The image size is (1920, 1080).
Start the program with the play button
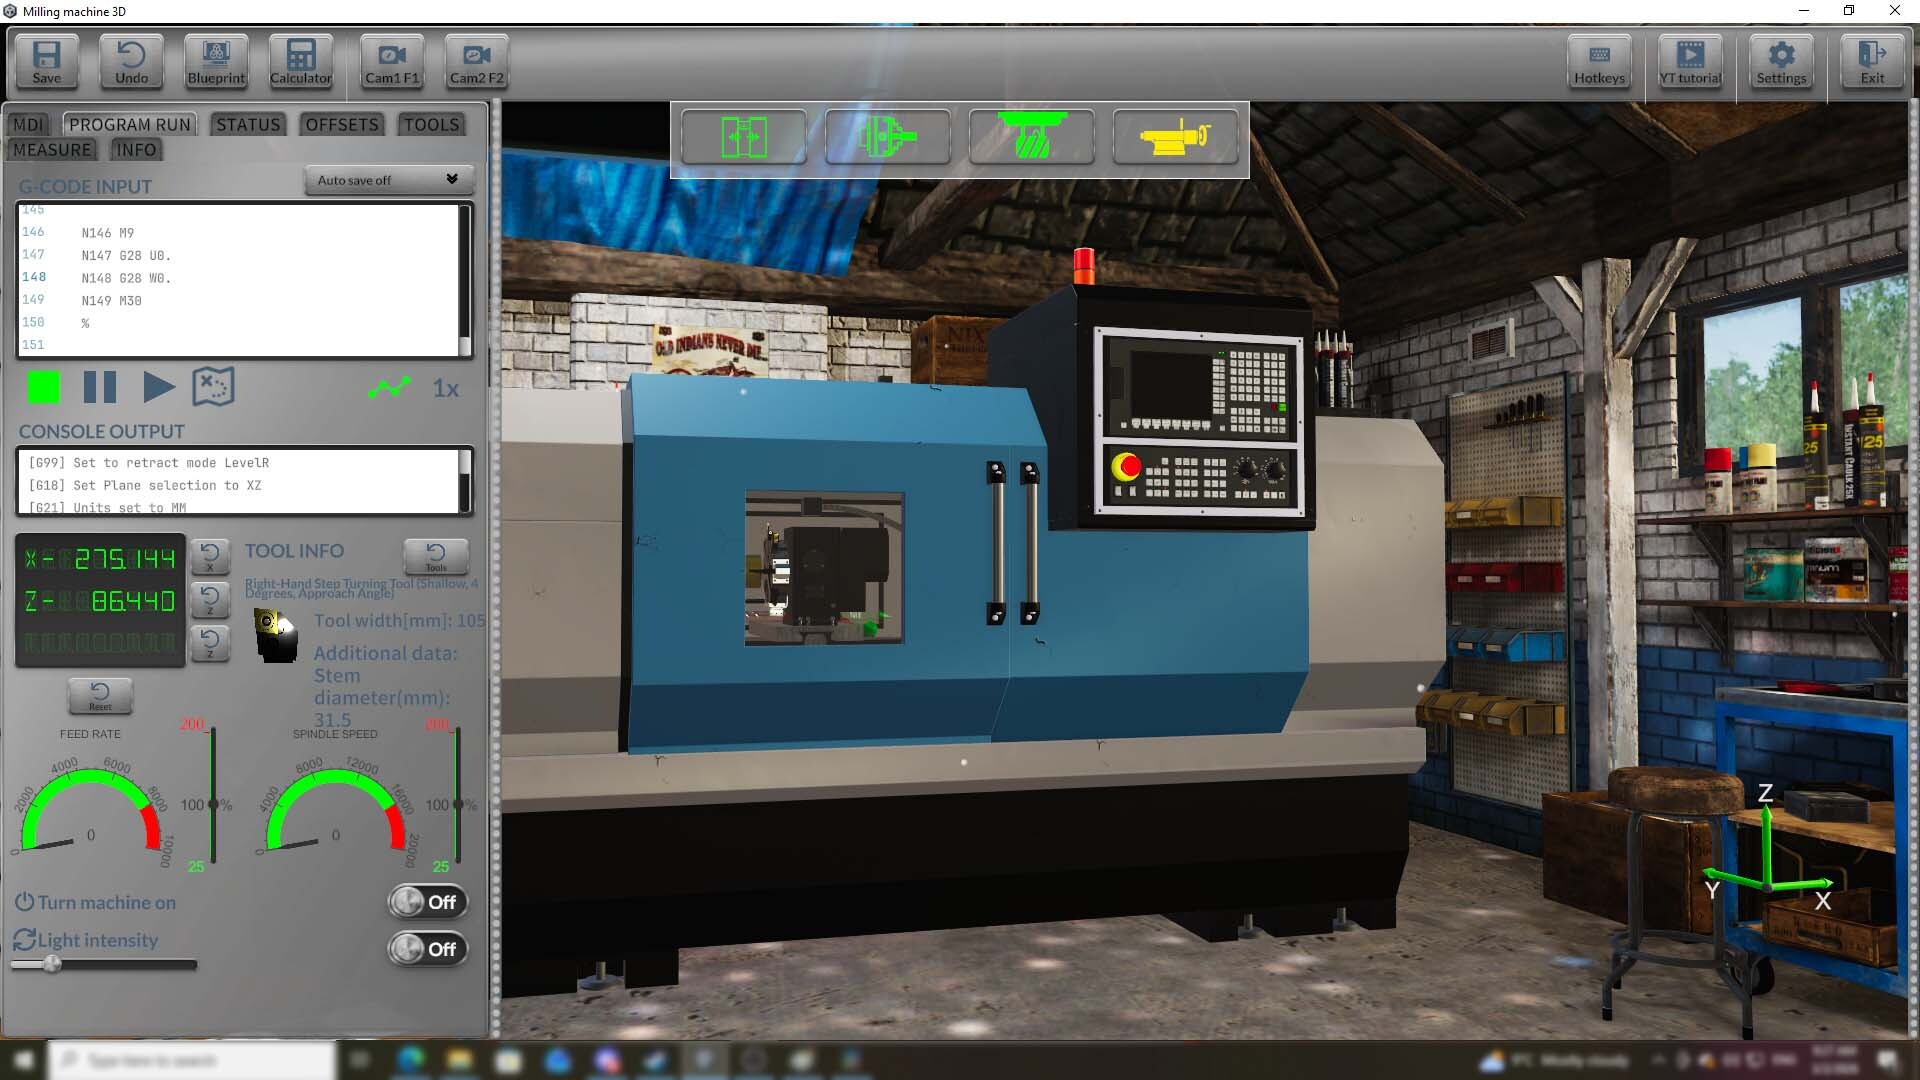click(x=158, y=387)
